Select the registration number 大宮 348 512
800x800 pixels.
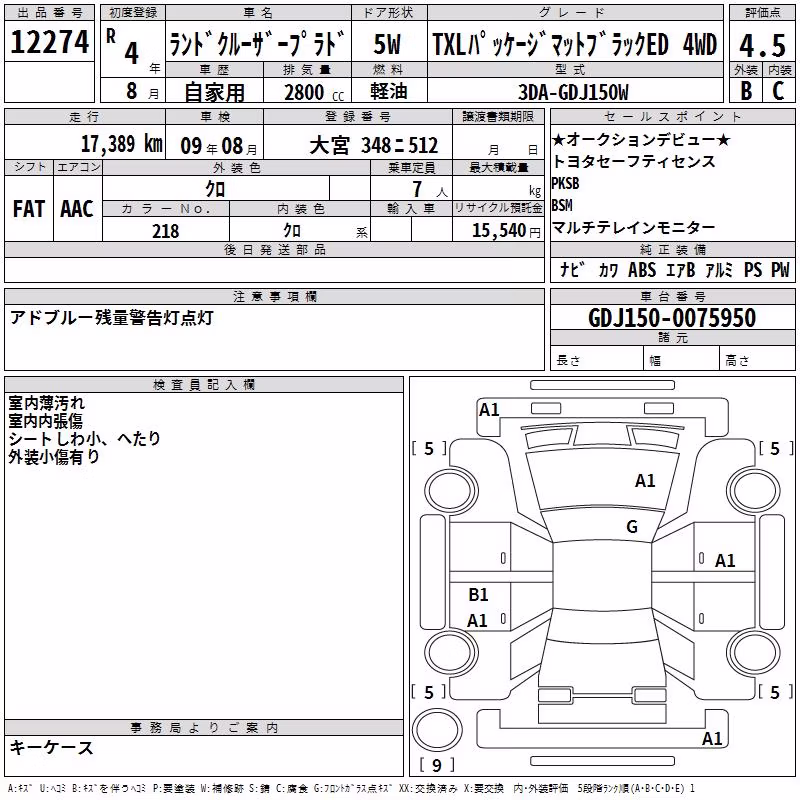point(373,146)
